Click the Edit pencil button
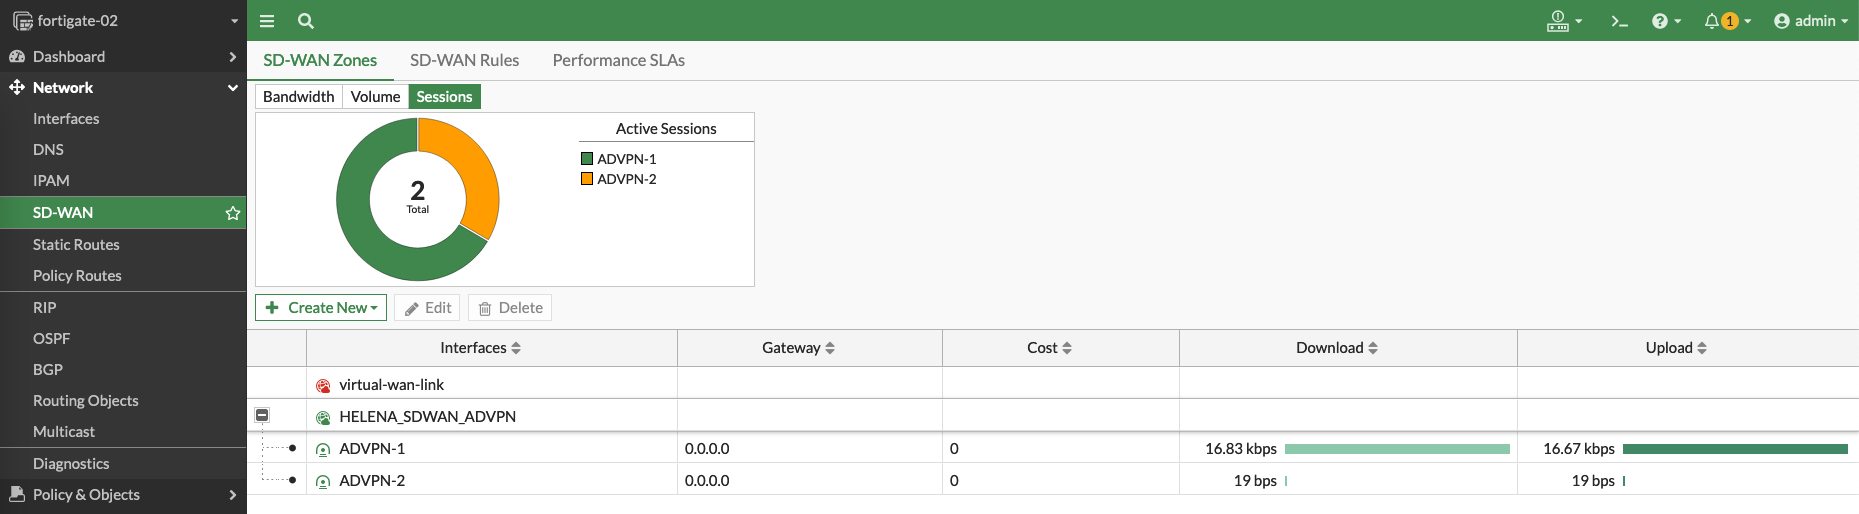 pyautogui.click(x=428, y=308)
